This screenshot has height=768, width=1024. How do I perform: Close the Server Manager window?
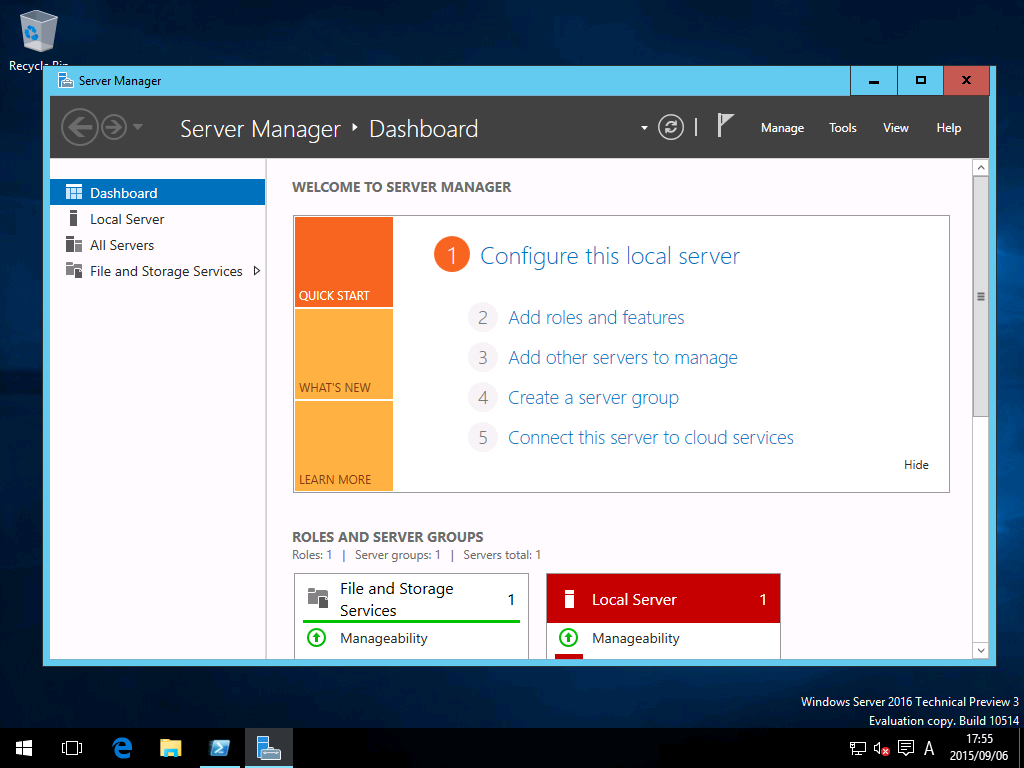click(x=967, y=81)
